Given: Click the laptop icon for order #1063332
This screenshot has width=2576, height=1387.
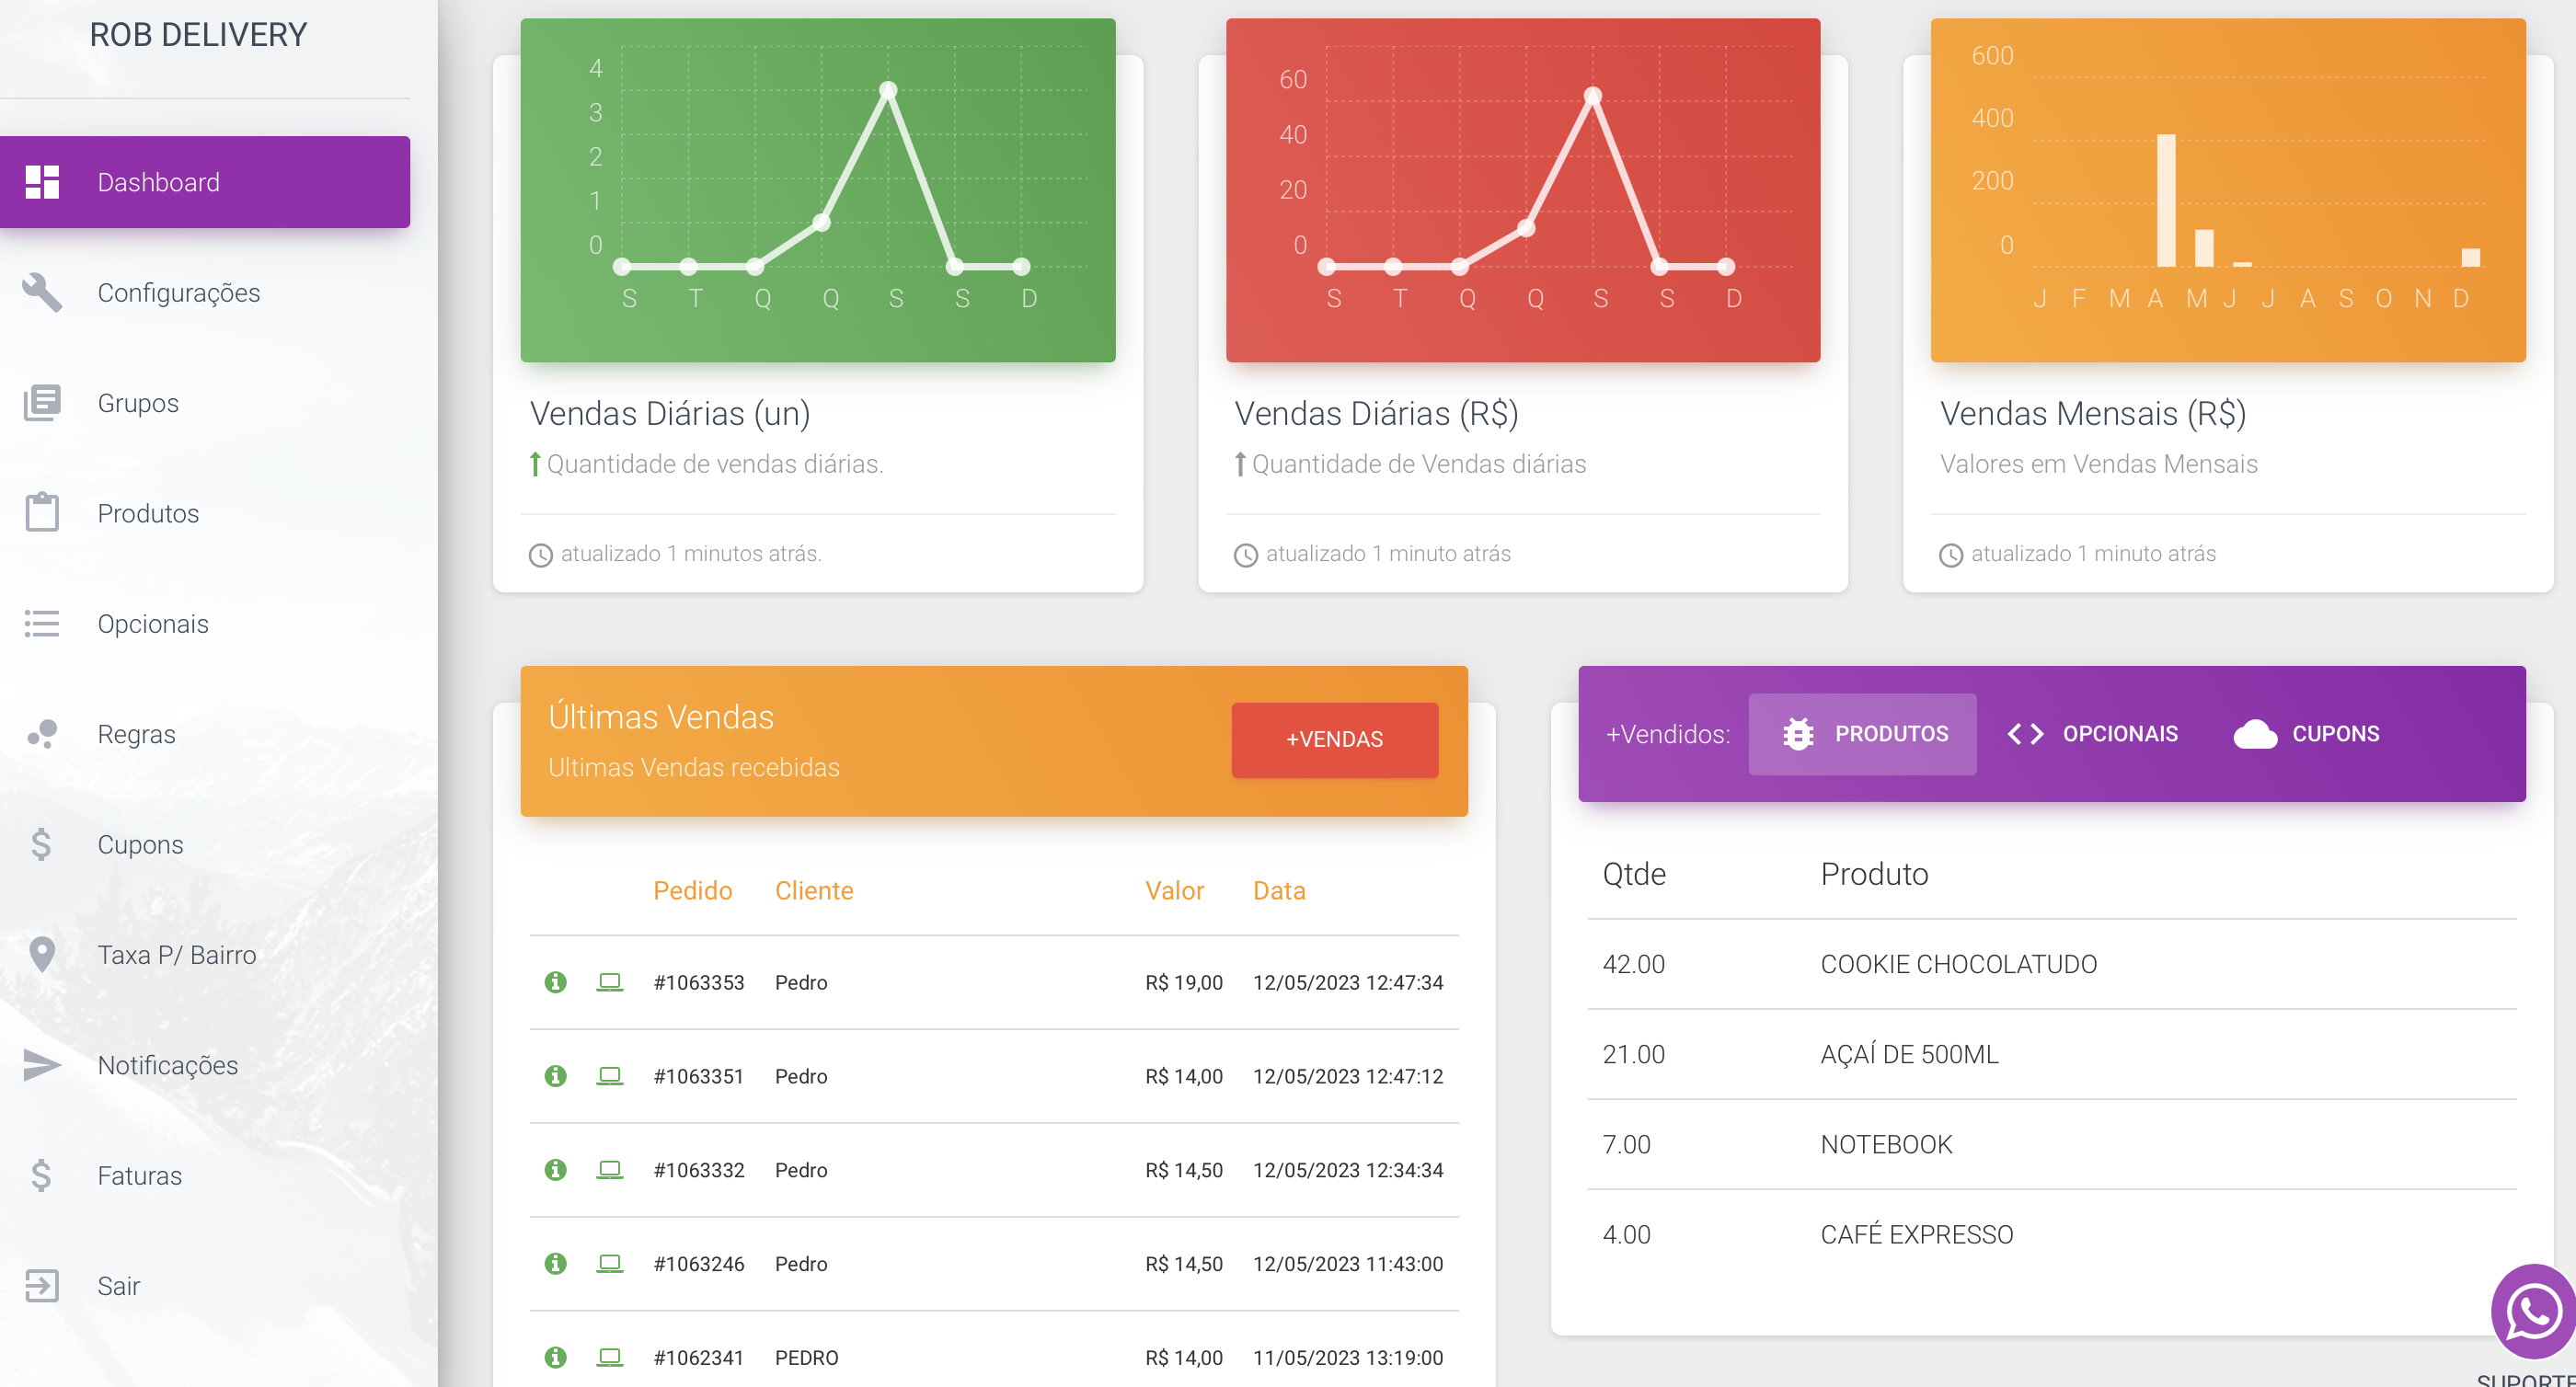Looking at the screenshot, I should coord(609,1170).
